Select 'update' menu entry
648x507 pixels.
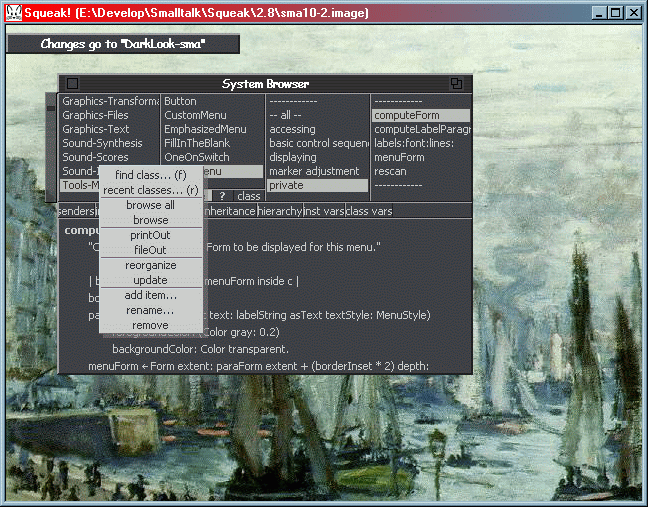point(151,280)
